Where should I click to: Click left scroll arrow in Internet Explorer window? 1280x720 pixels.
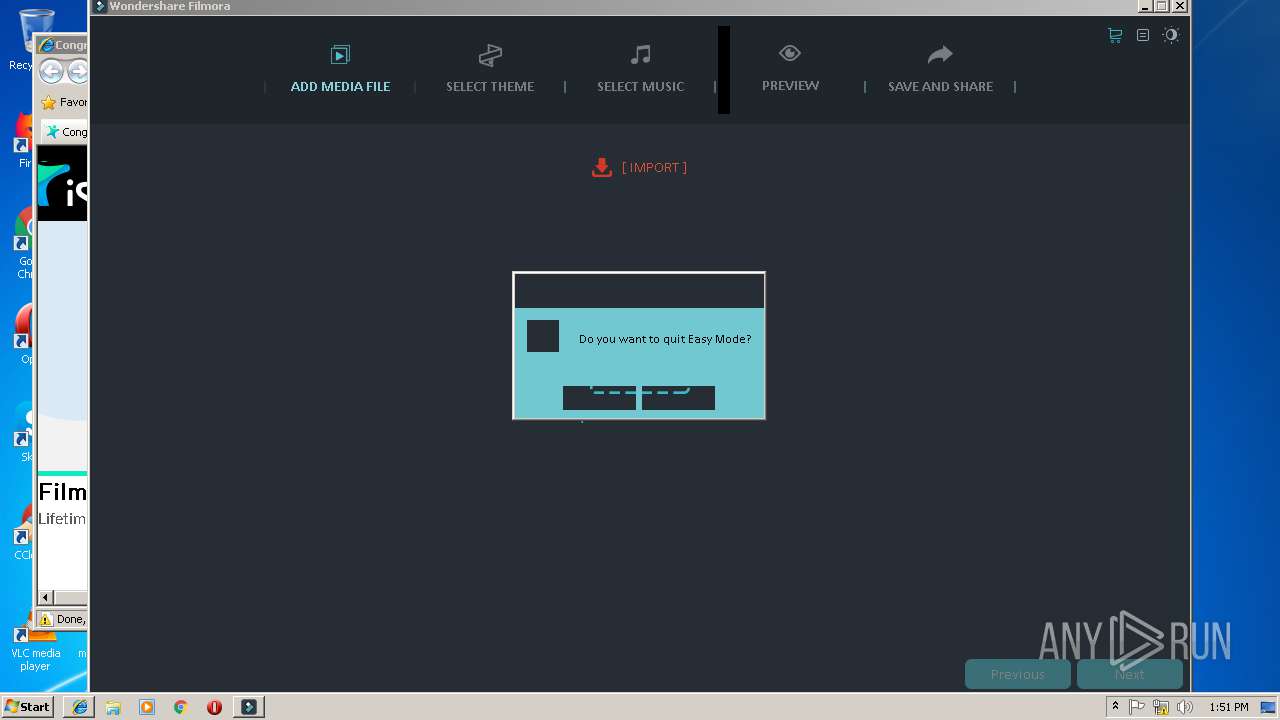(x=46, y=597)
